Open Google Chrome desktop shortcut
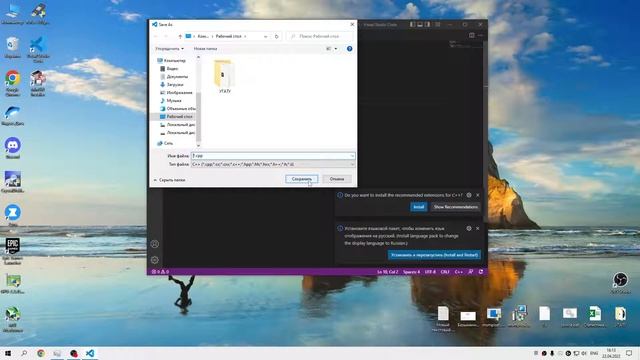The image size is (640, 360). tap(13, 83)
